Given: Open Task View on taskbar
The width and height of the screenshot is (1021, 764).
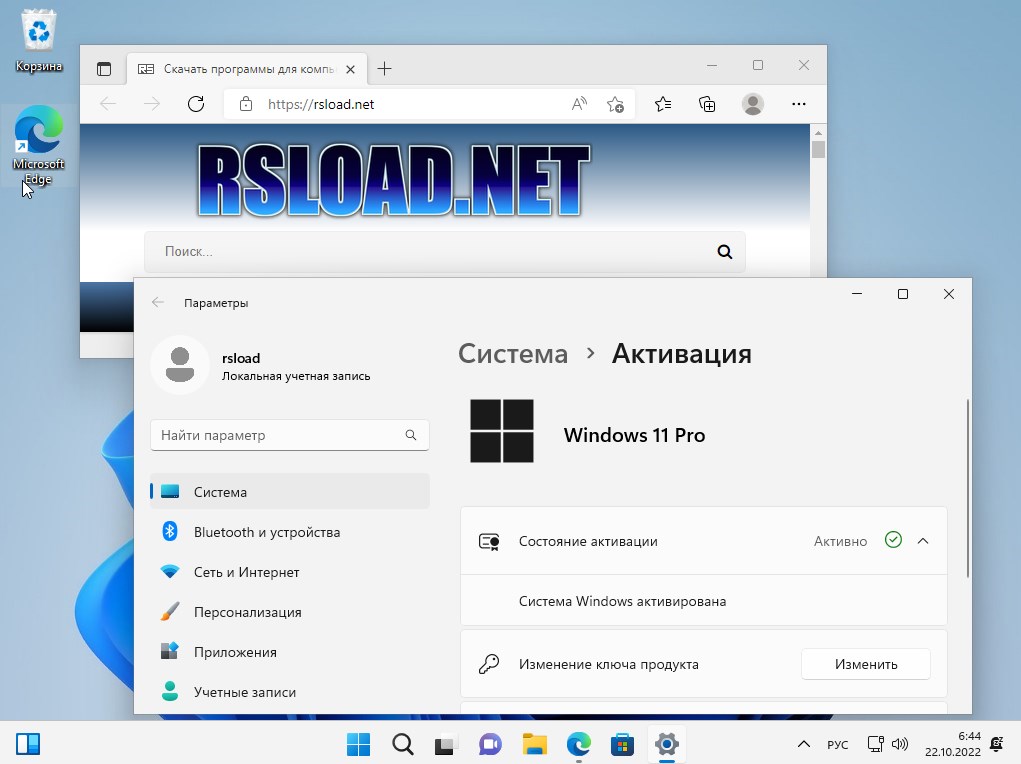Looking at the screenshot, I should 446,744.
